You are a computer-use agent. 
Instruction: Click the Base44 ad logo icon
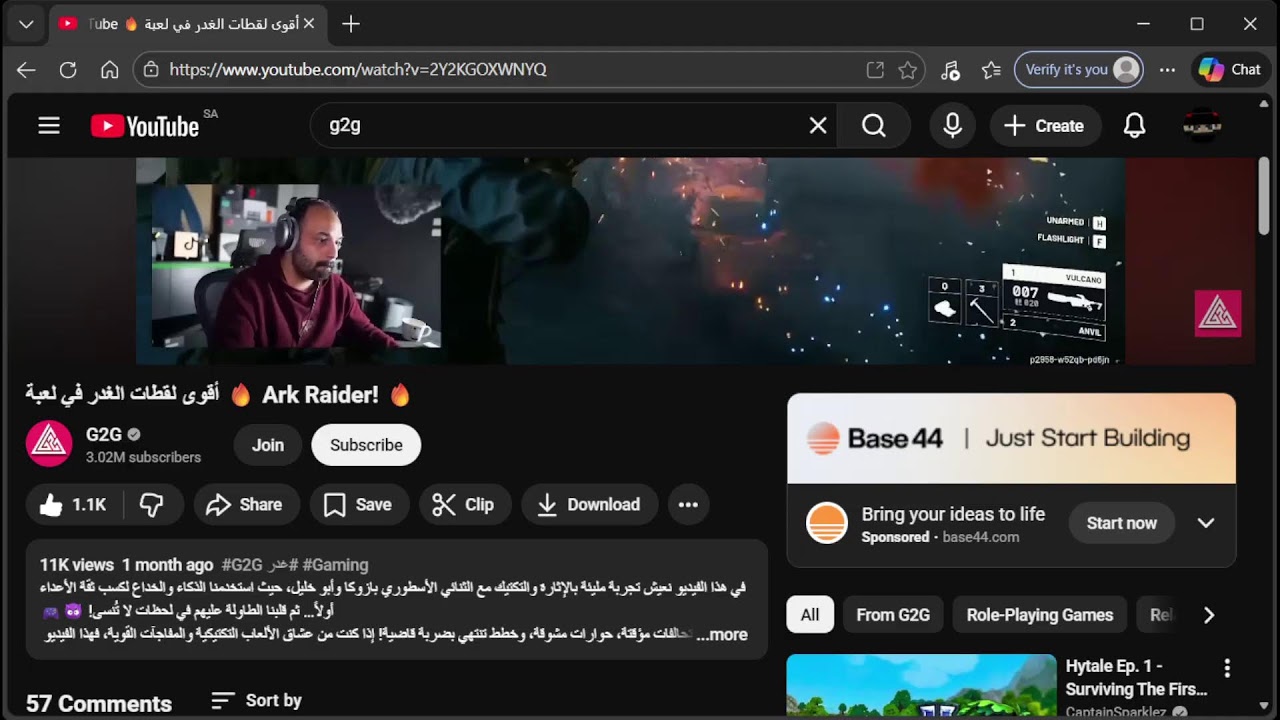[x=827, y=523]
